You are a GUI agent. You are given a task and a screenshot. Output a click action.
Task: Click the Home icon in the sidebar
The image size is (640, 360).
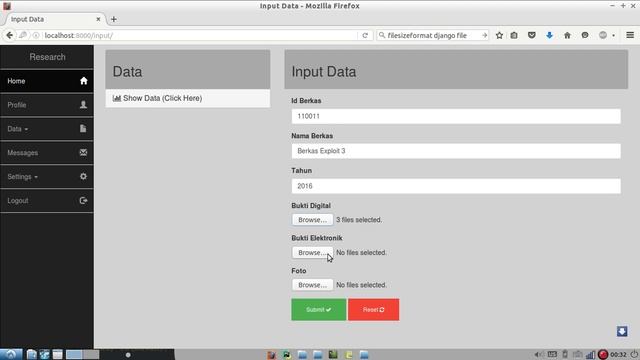(84, 81)
